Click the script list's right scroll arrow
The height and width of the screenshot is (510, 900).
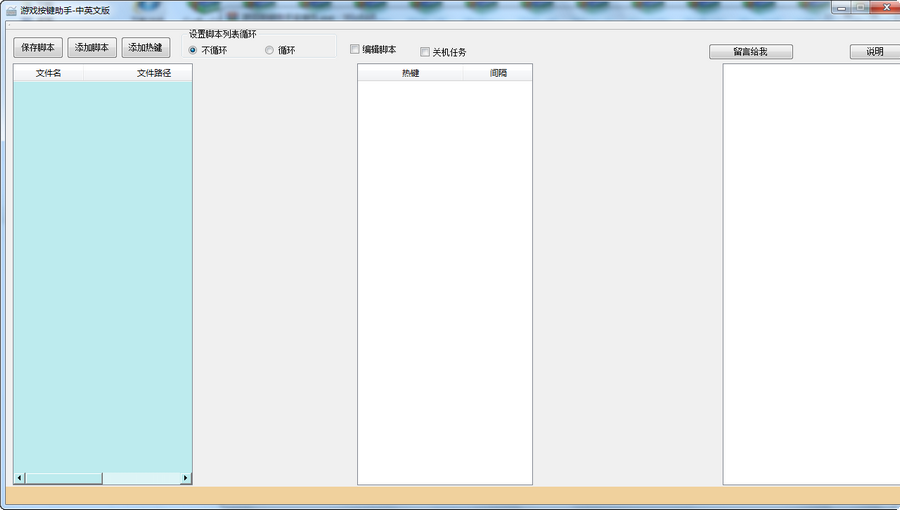click(185, 478)
